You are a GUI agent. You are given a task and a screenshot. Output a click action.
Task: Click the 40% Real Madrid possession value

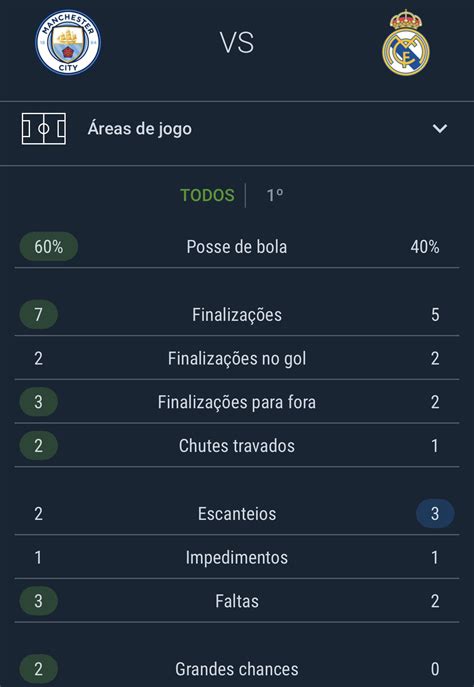[425, 247]
